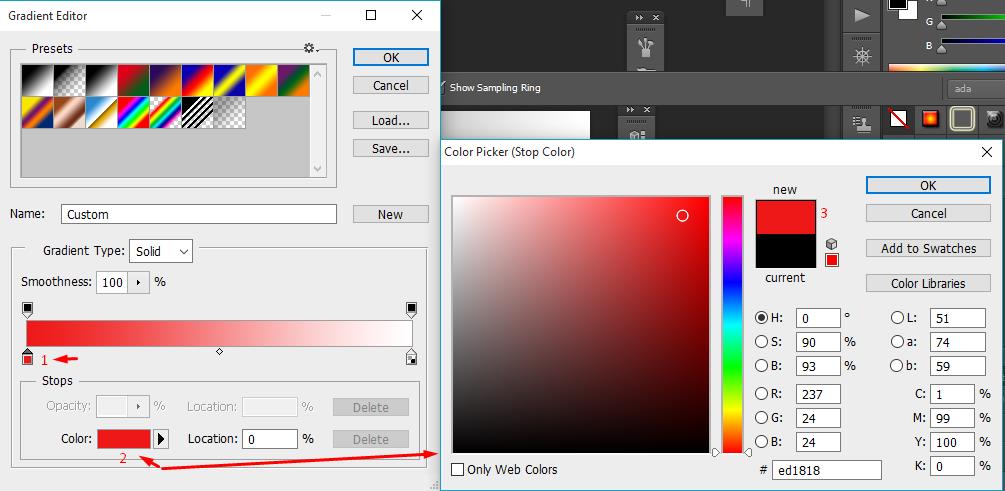Choose the chrome gradient preset
The height and width of the screenshot is (491, 1005).
pos(101,112)
